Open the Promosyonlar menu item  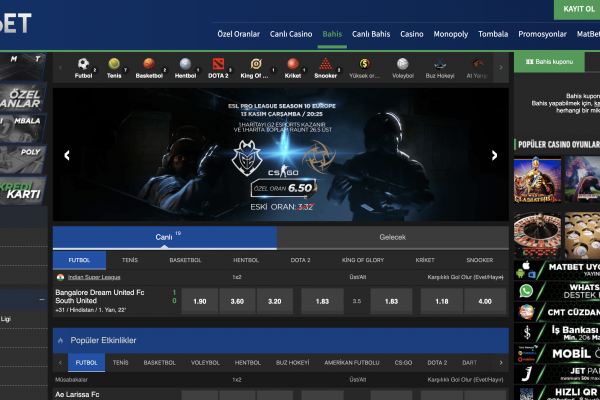[542, 34]
